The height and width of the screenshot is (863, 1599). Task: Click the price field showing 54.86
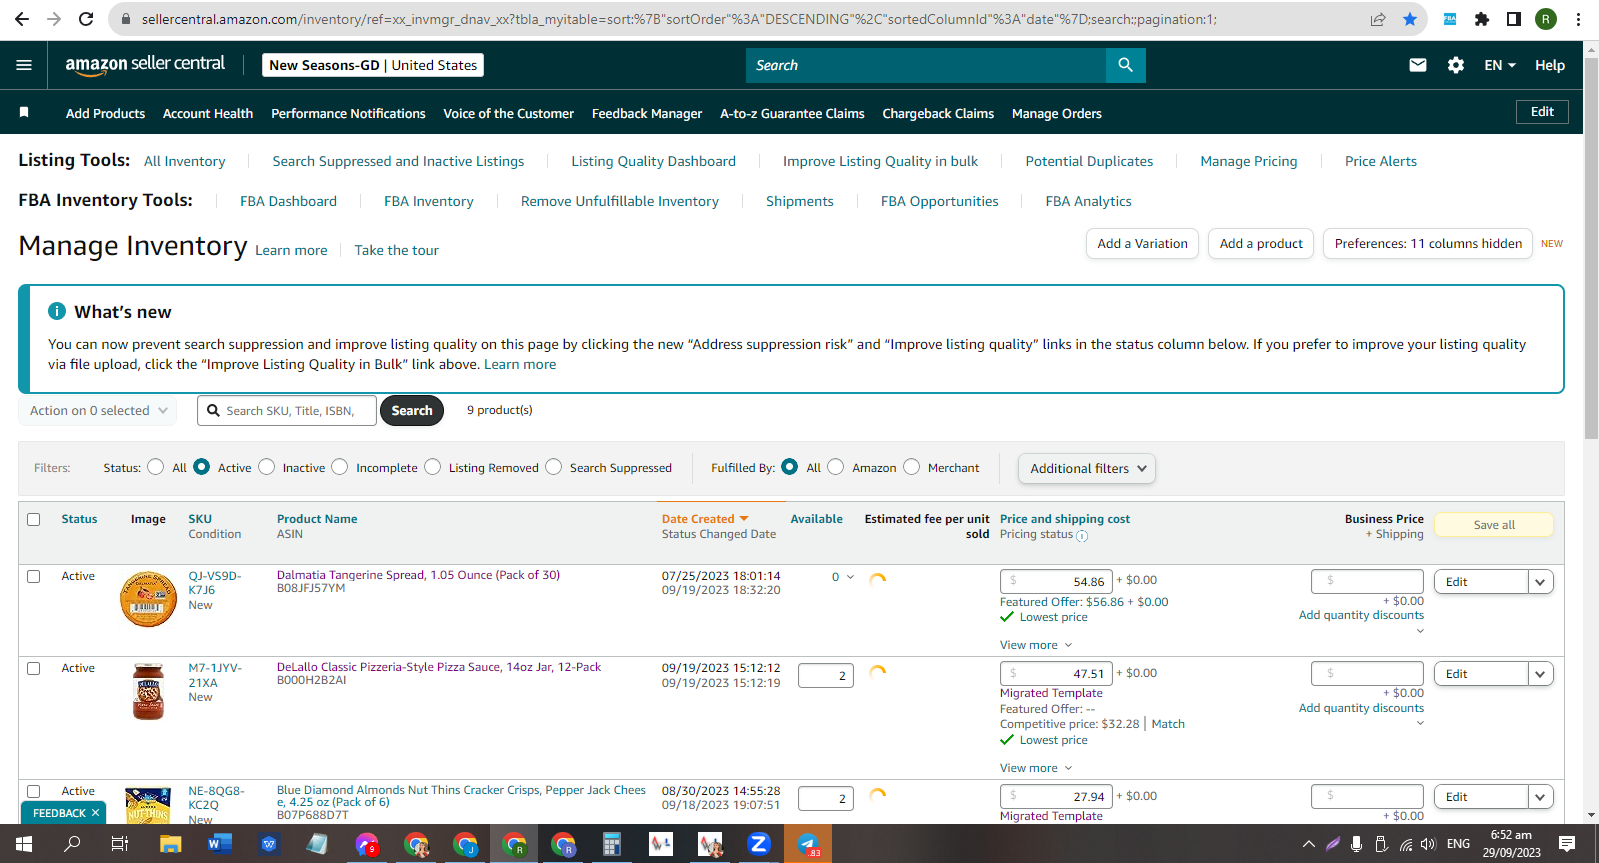coord(1057,581)
